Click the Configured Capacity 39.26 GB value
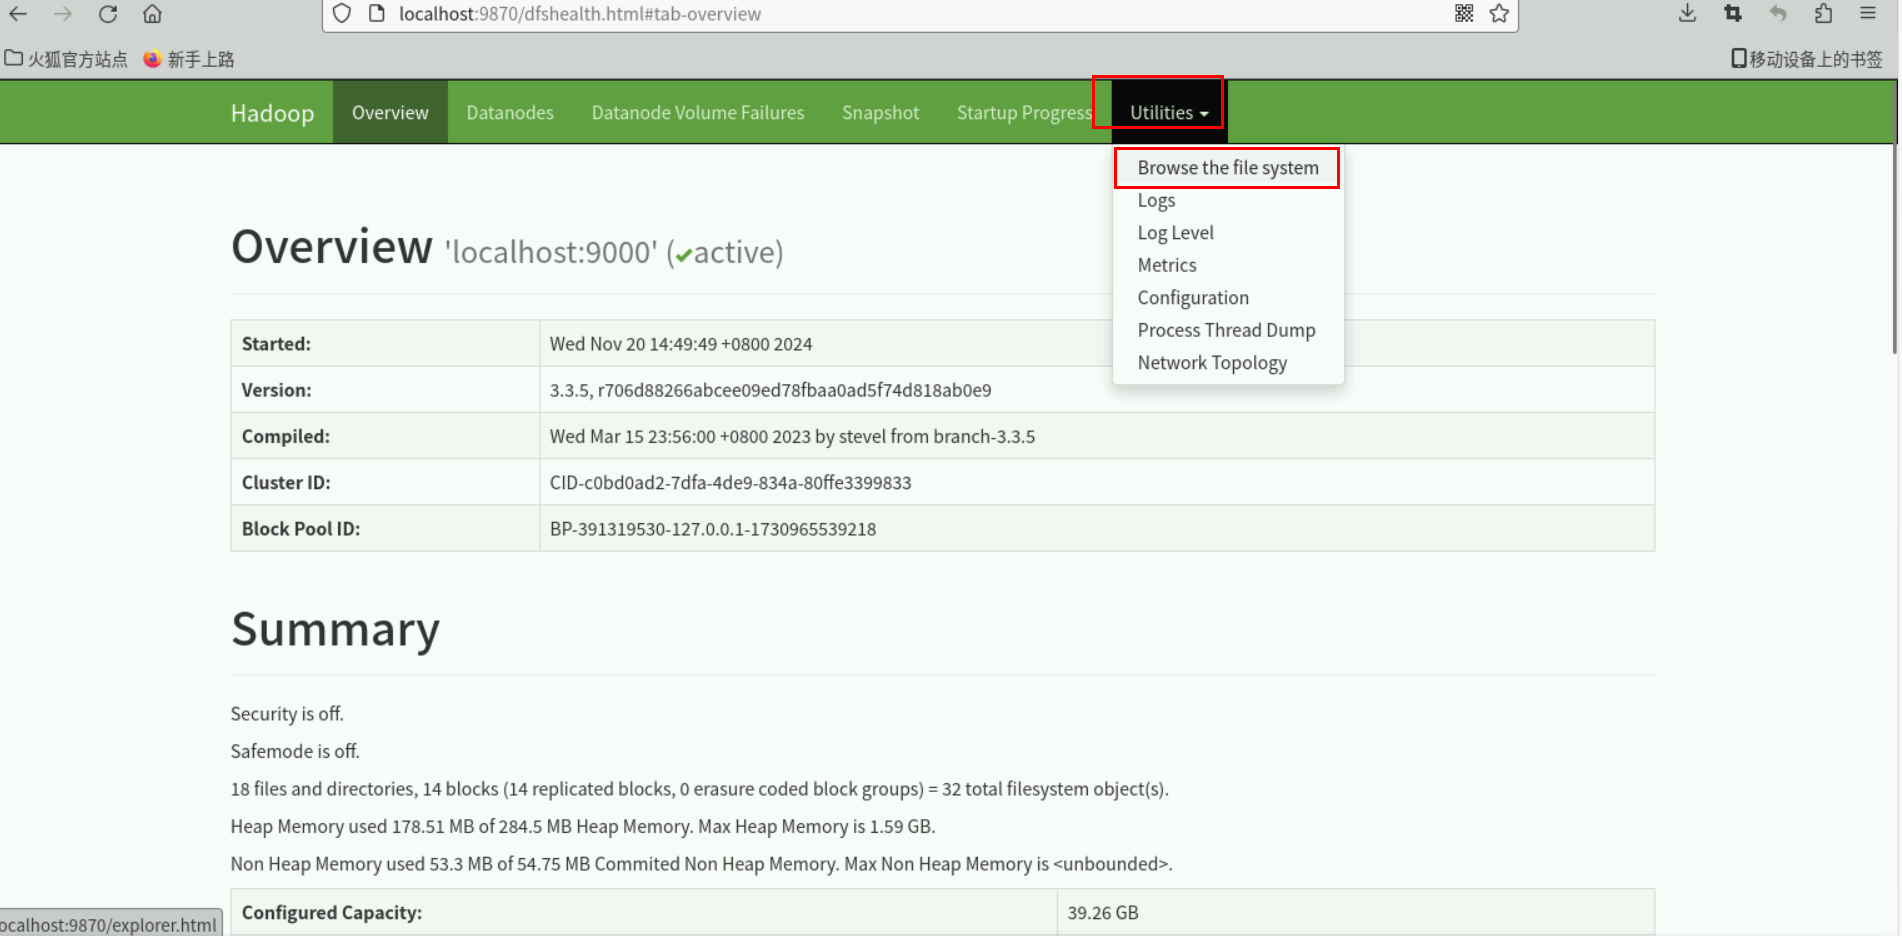Viewport: 1902px width, 936px height. [1103, 913]
